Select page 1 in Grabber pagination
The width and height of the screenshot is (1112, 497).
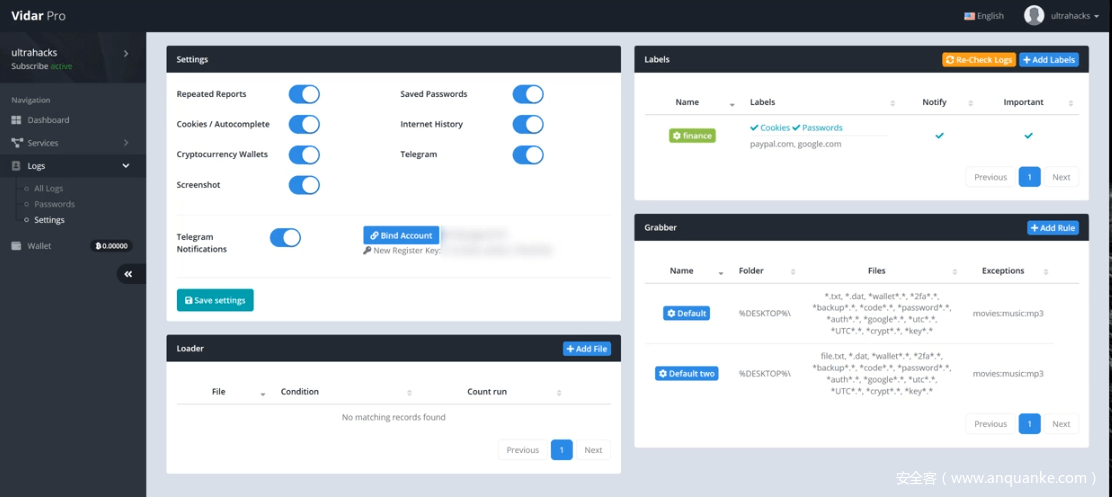[x=1030, y=423]
